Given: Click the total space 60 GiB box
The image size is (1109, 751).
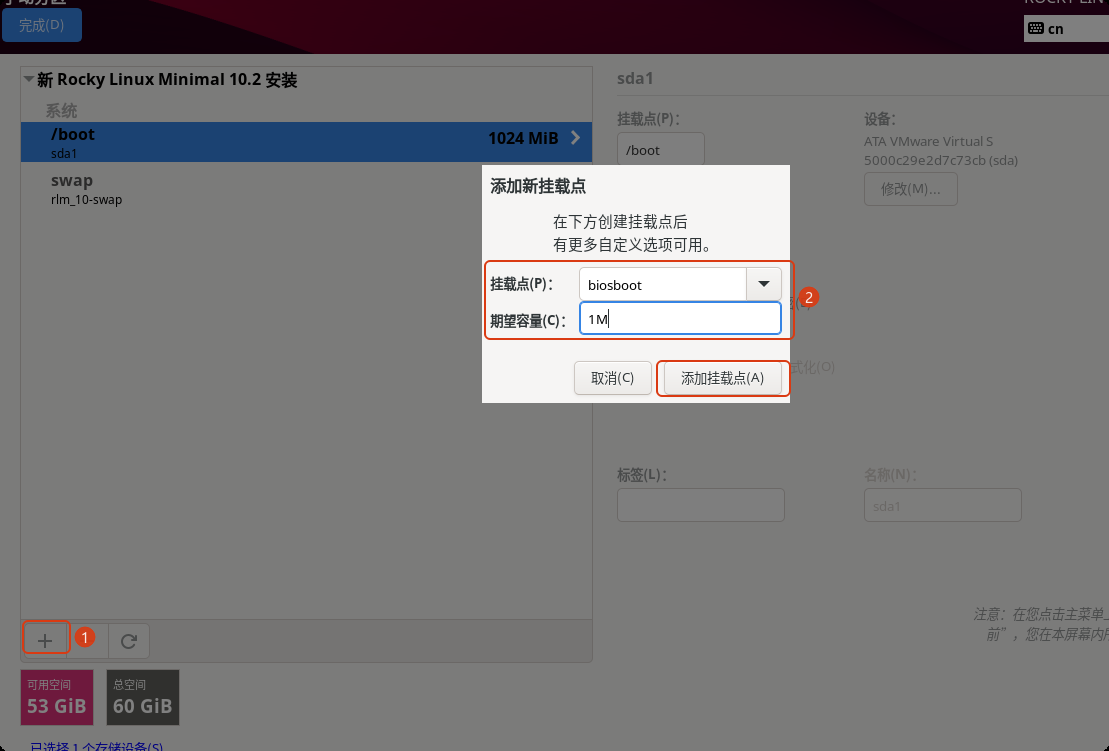Looking at the screenshot, I should coord(143,697).
